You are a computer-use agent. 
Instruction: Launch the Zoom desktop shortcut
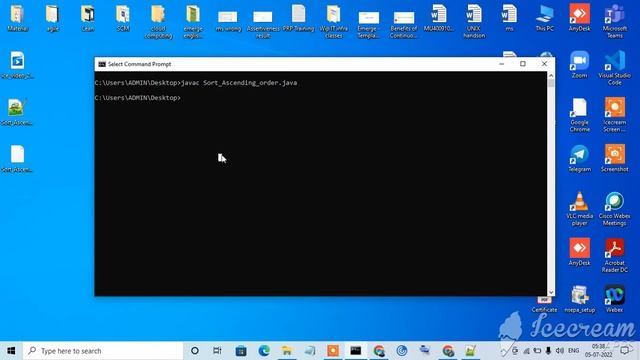580,64
